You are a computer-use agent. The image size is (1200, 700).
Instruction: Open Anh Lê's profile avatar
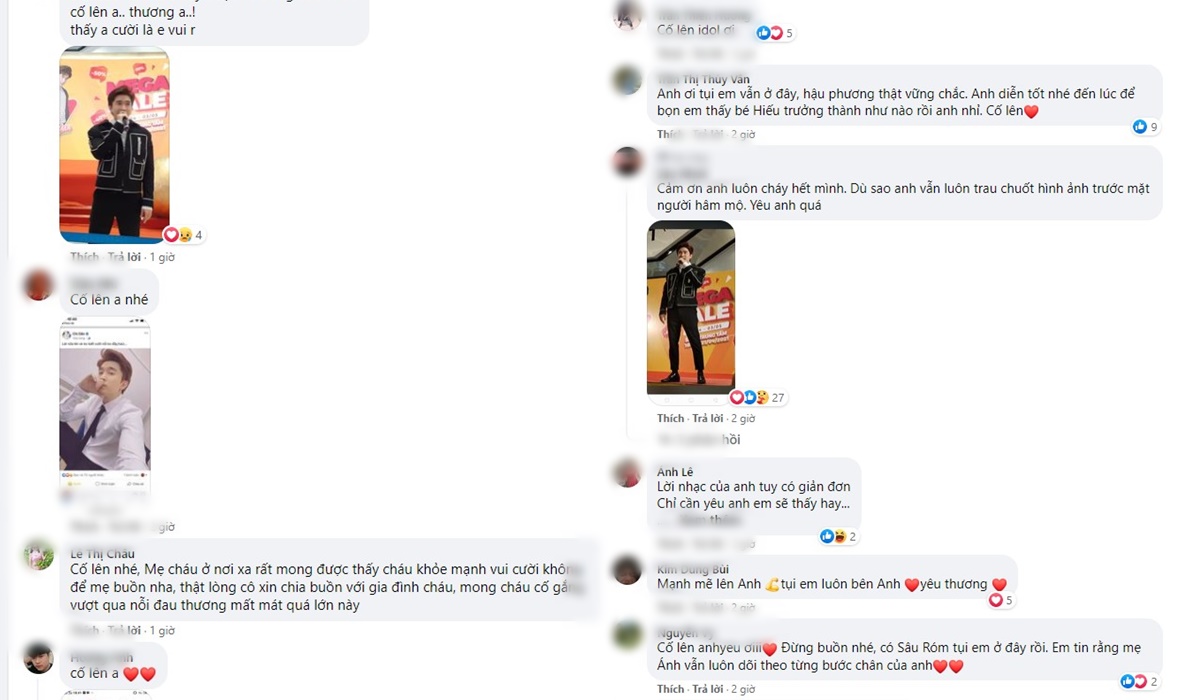627,473
